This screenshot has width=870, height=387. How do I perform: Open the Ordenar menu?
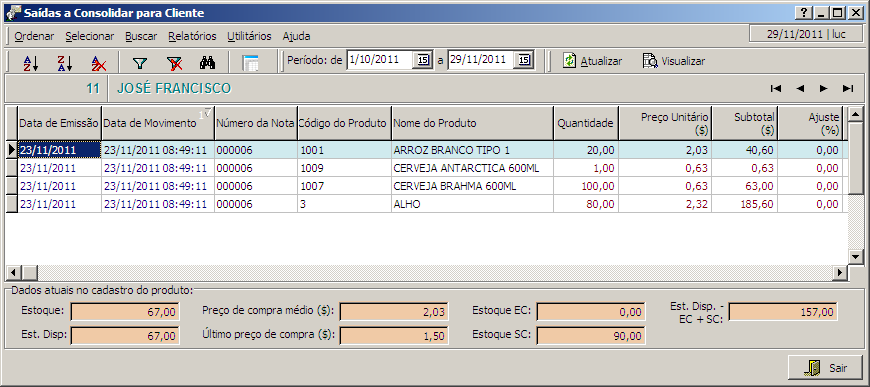click(x=34, y=36)
